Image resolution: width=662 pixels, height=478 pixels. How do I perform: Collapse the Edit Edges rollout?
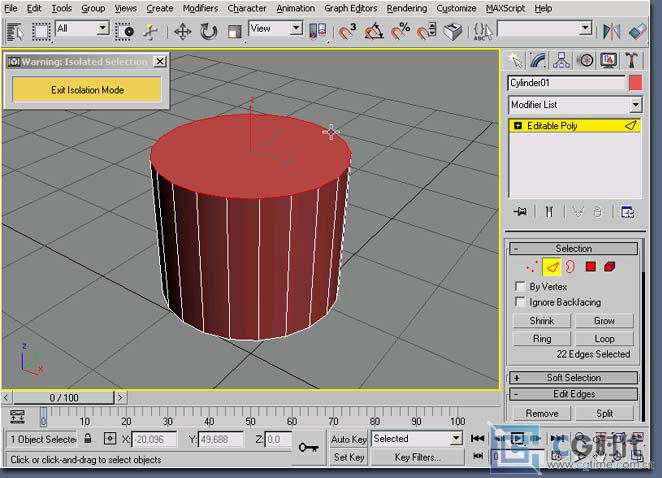(x=573, y=394)
